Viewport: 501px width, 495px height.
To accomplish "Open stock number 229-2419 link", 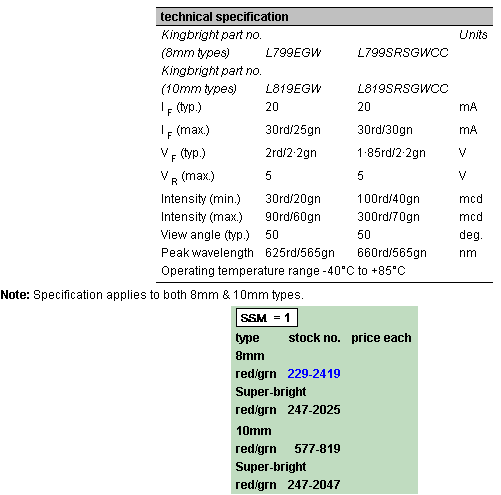I will (x=314, y=374).
